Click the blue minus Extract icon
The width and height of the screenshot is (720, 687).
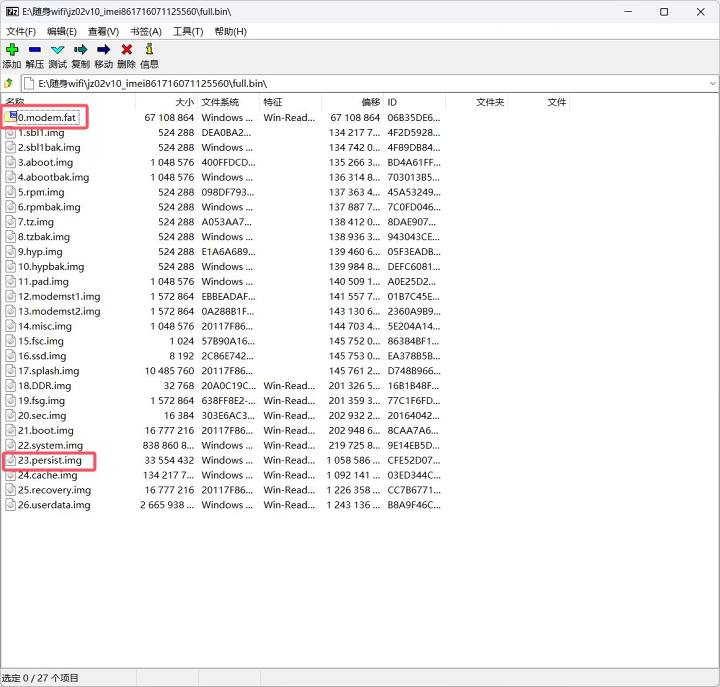tap(35, 49)
